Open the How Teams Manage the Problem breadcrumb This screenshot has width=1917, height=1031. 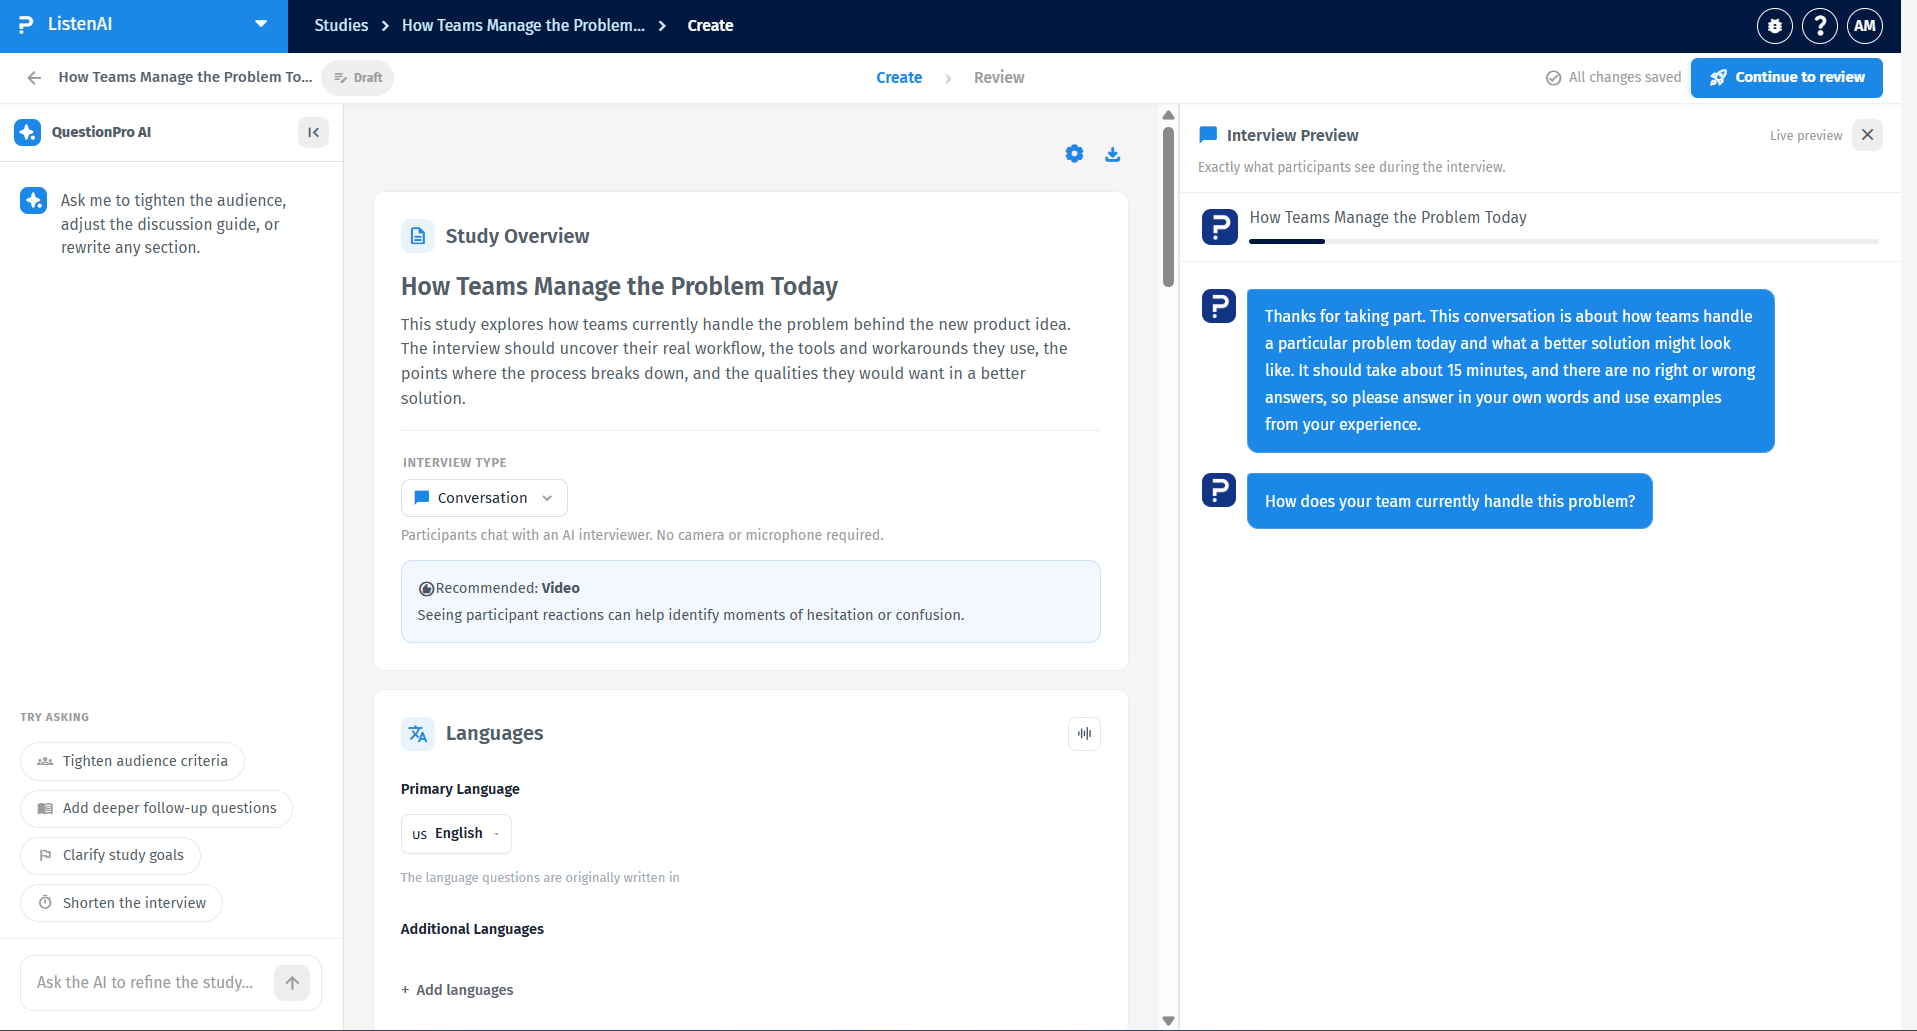pyautogui.click(x=523, y=26)
